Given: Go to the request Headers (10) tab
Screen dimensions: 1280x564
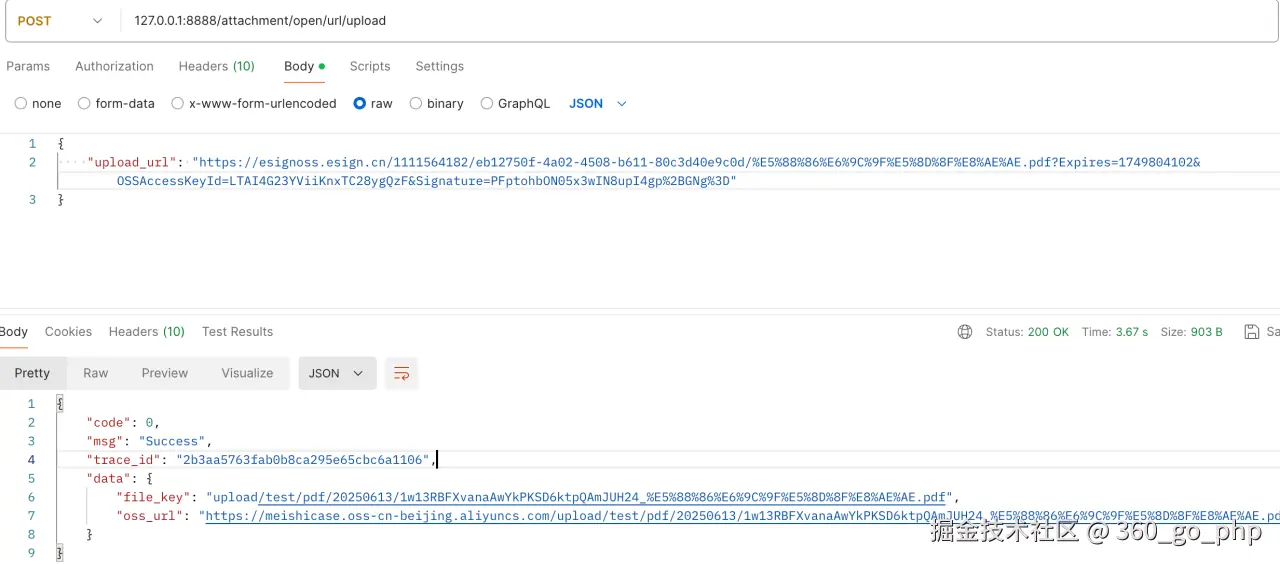Looking at the screenshot, I should [x=216, y=66].
